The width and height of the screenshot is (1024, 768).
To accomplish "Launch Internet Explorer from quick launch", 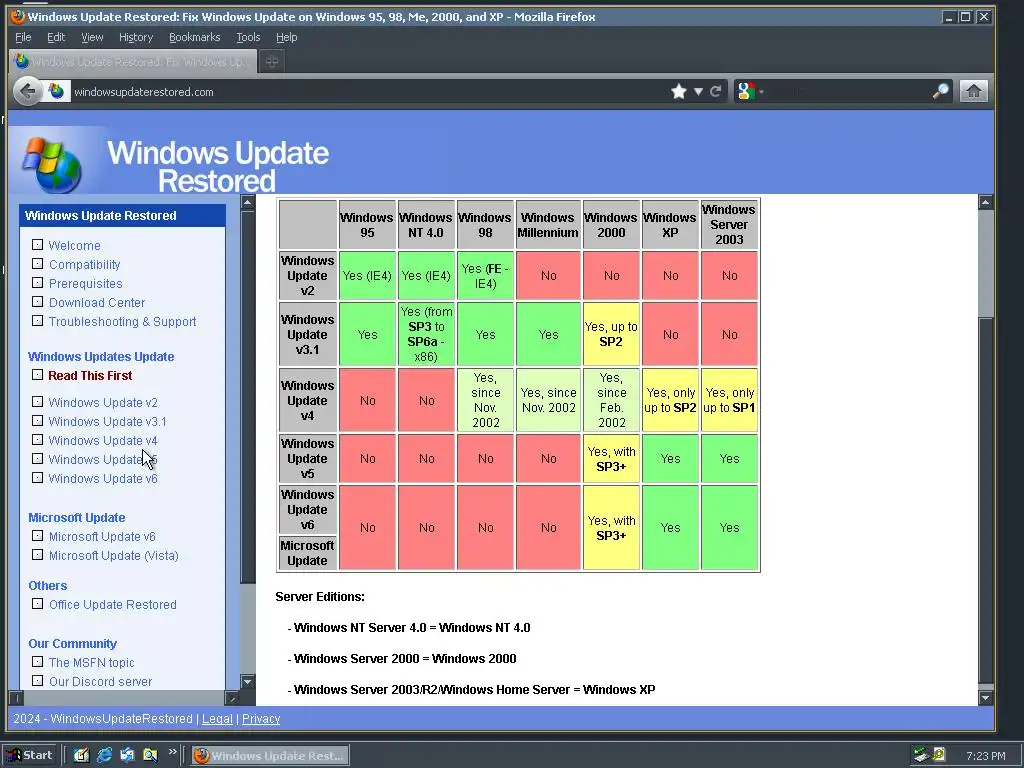I will [104, 755].
